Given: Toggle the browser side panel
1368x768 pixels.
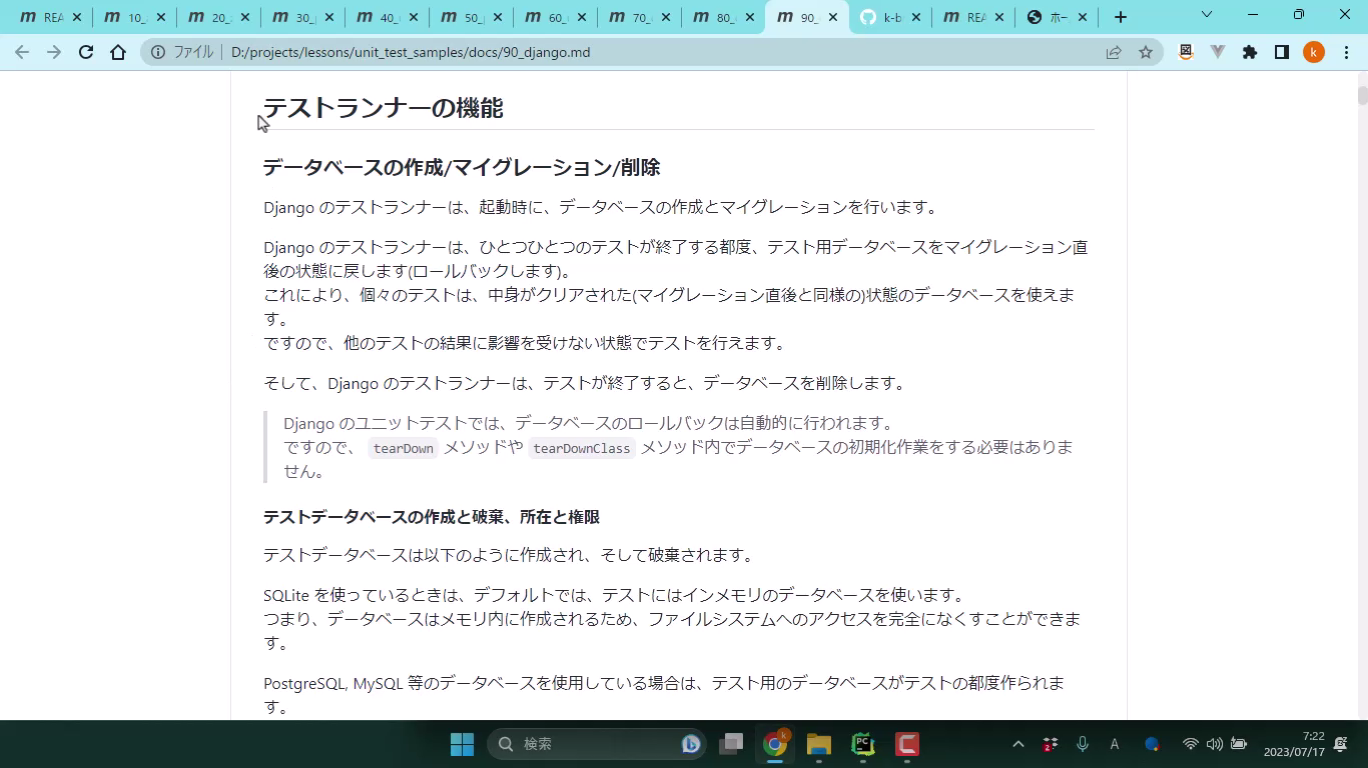Looking at the screenshot, I should click(1282, 52).
